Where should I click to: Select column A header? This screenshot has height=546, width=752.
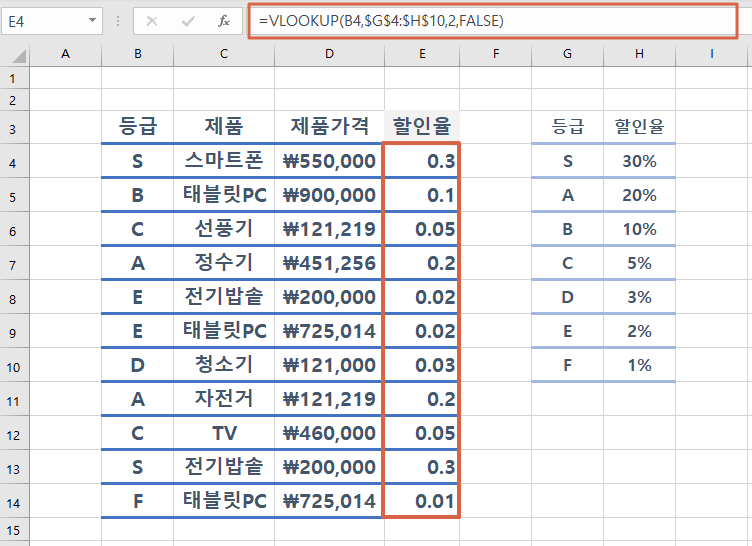click(66, 54)
